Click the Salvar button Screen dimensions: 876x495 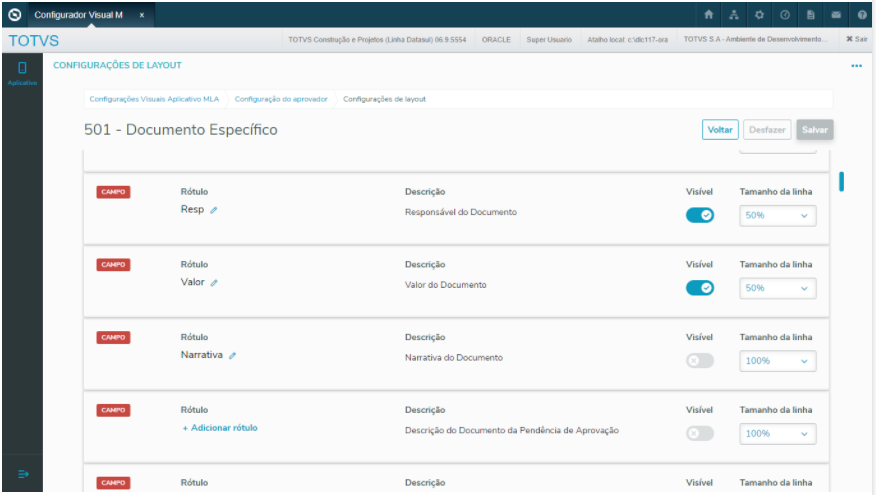(x=815, y=130)
